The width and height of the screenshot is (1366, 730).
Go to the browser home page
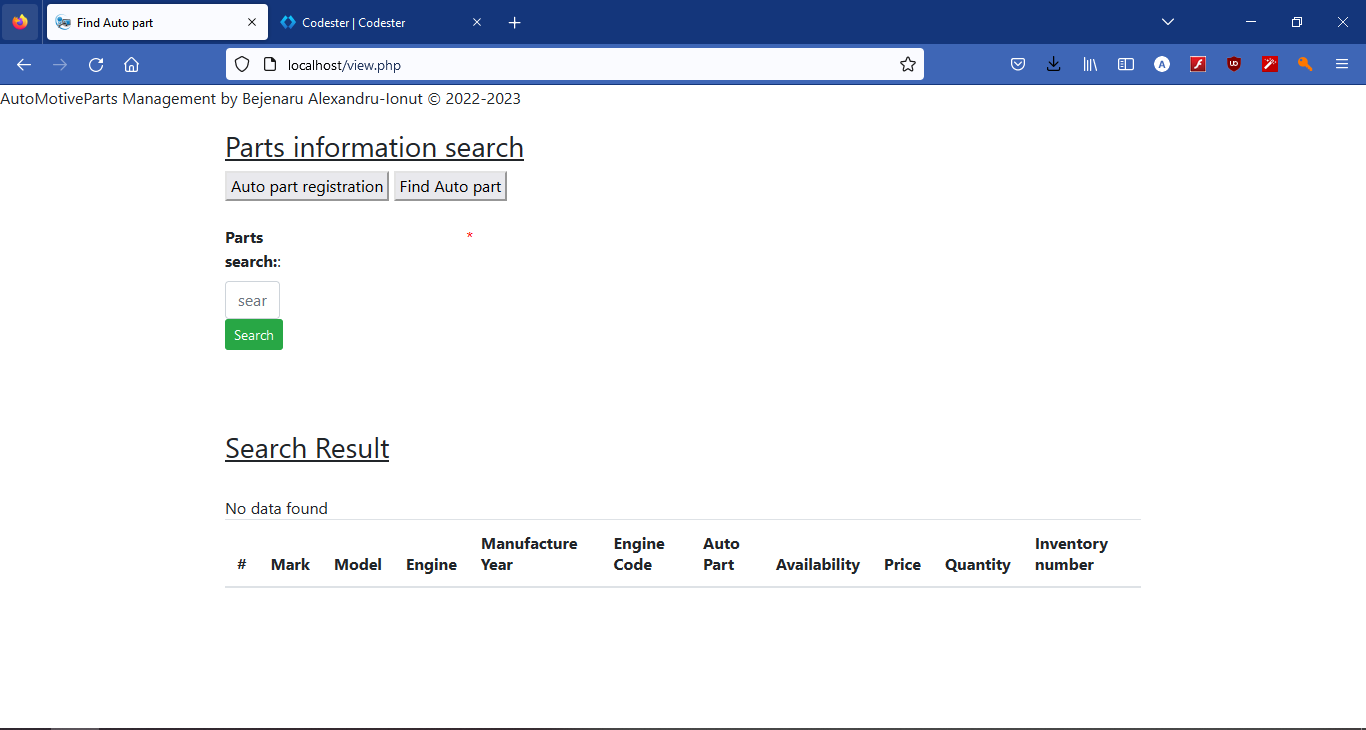[x=131, y=65]
